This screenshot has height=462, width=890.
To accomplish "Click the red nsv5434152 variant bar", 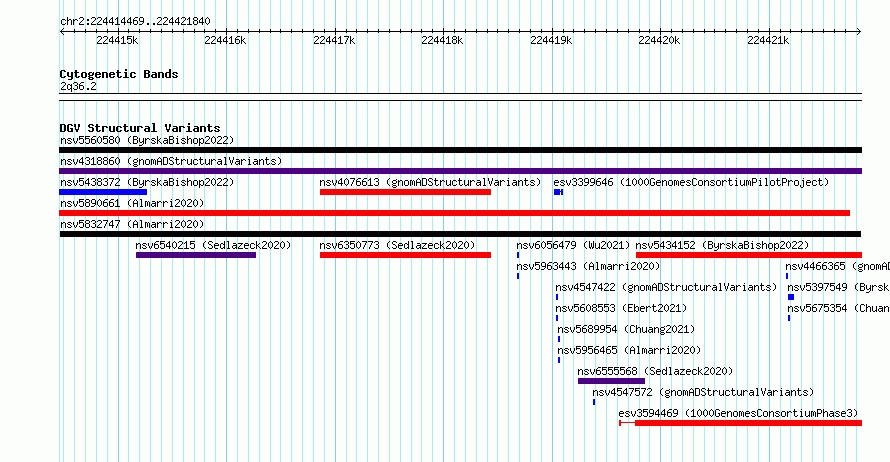I will tap(749, 255).
